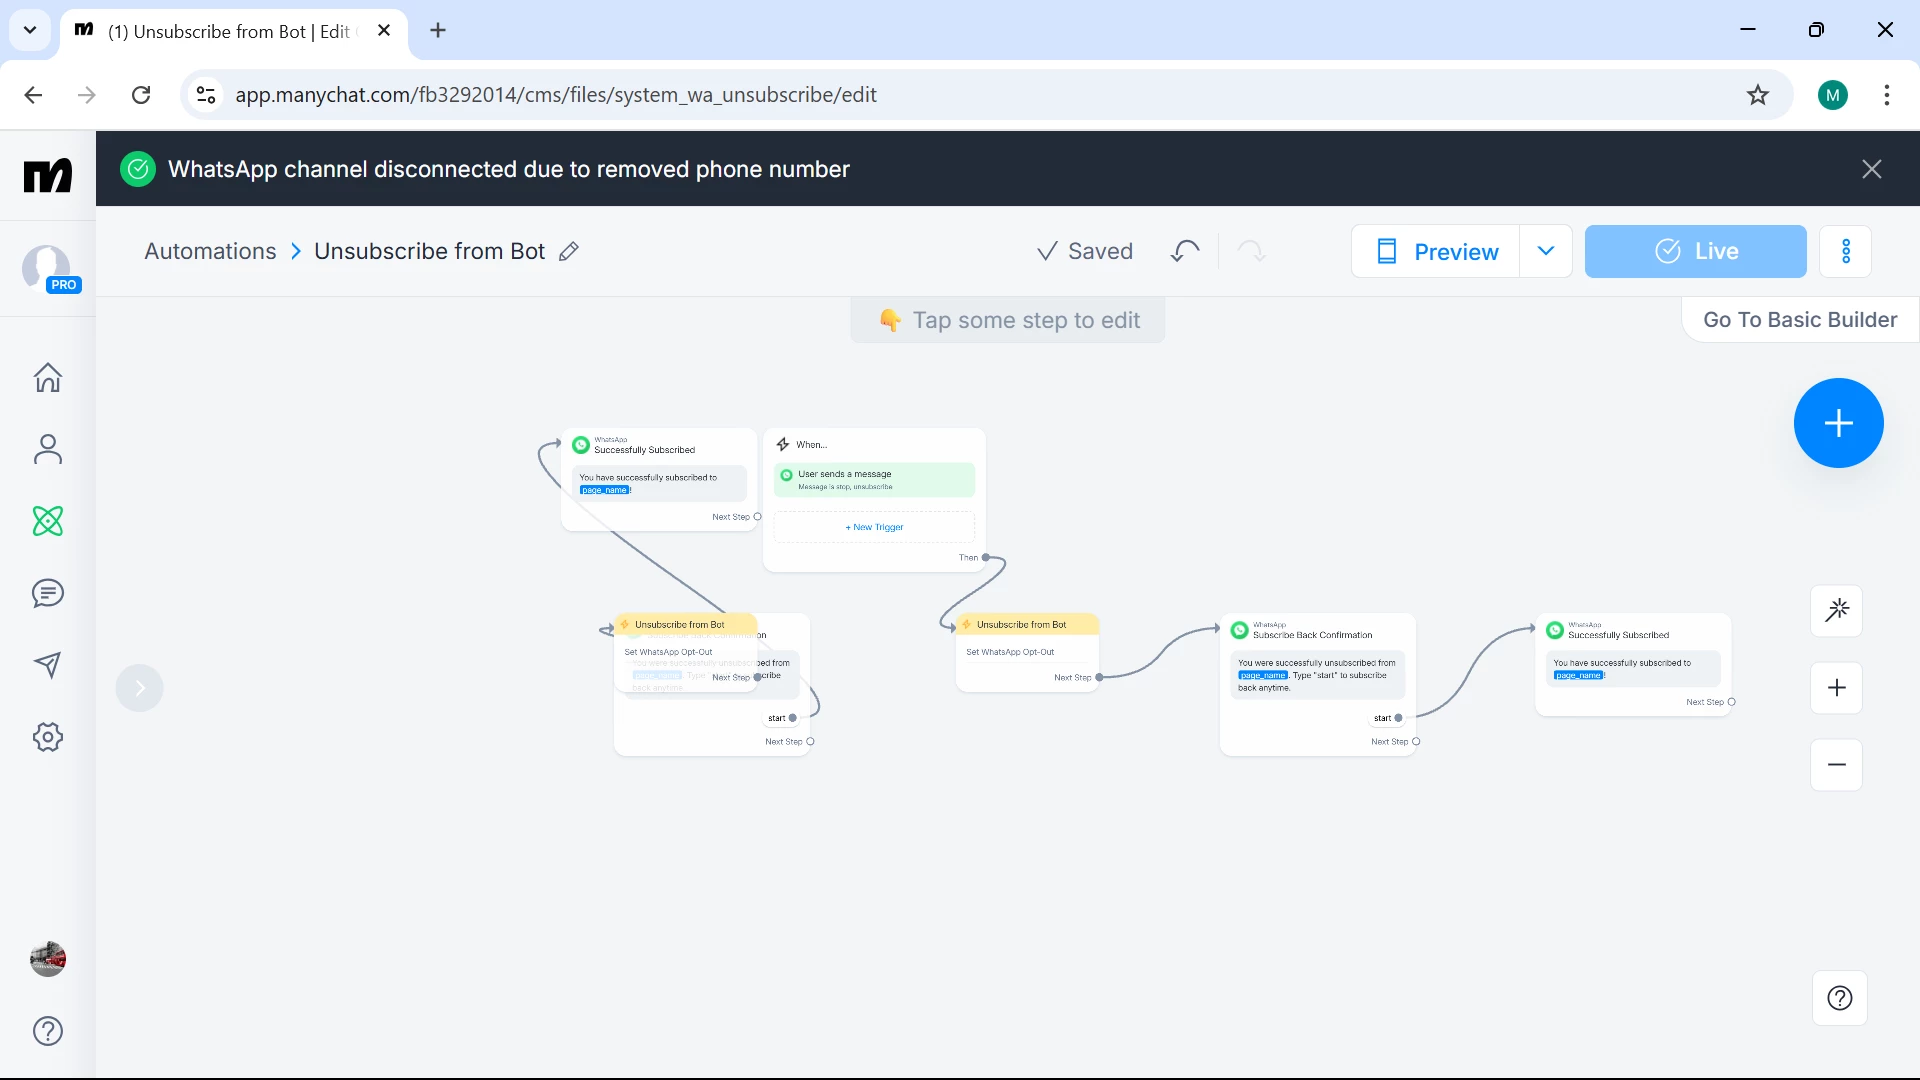The image size is (1920, 1080).
Task: Undo the last change
Action: [1185, 251]
